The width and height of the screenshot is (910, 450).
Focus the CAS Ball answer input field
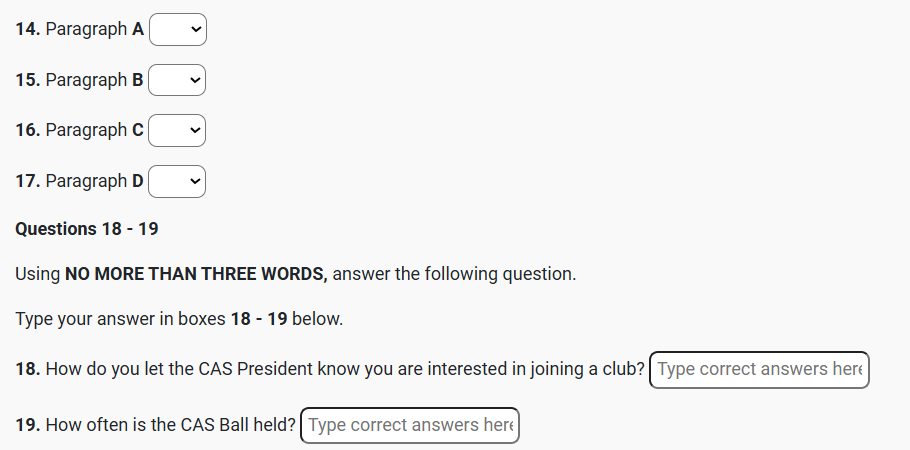point(410,425)
